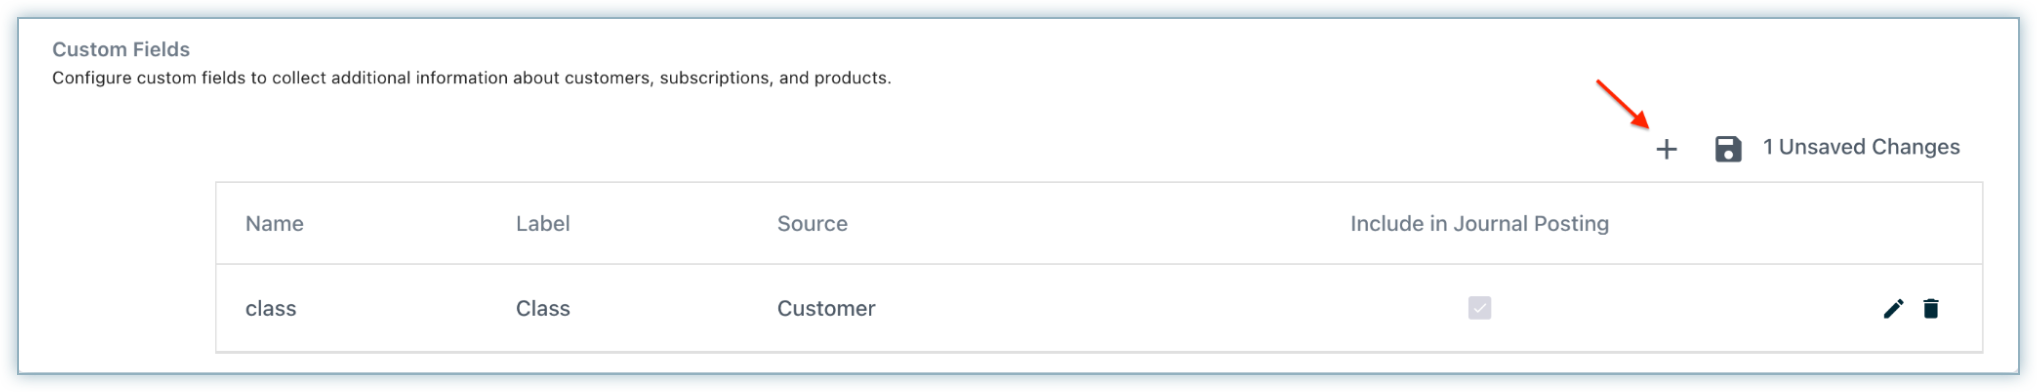Sort by the Name column header
Image resolution: width=2037 pixels, height=392 pixels.
pyautogui.click(x=274, y=224)
